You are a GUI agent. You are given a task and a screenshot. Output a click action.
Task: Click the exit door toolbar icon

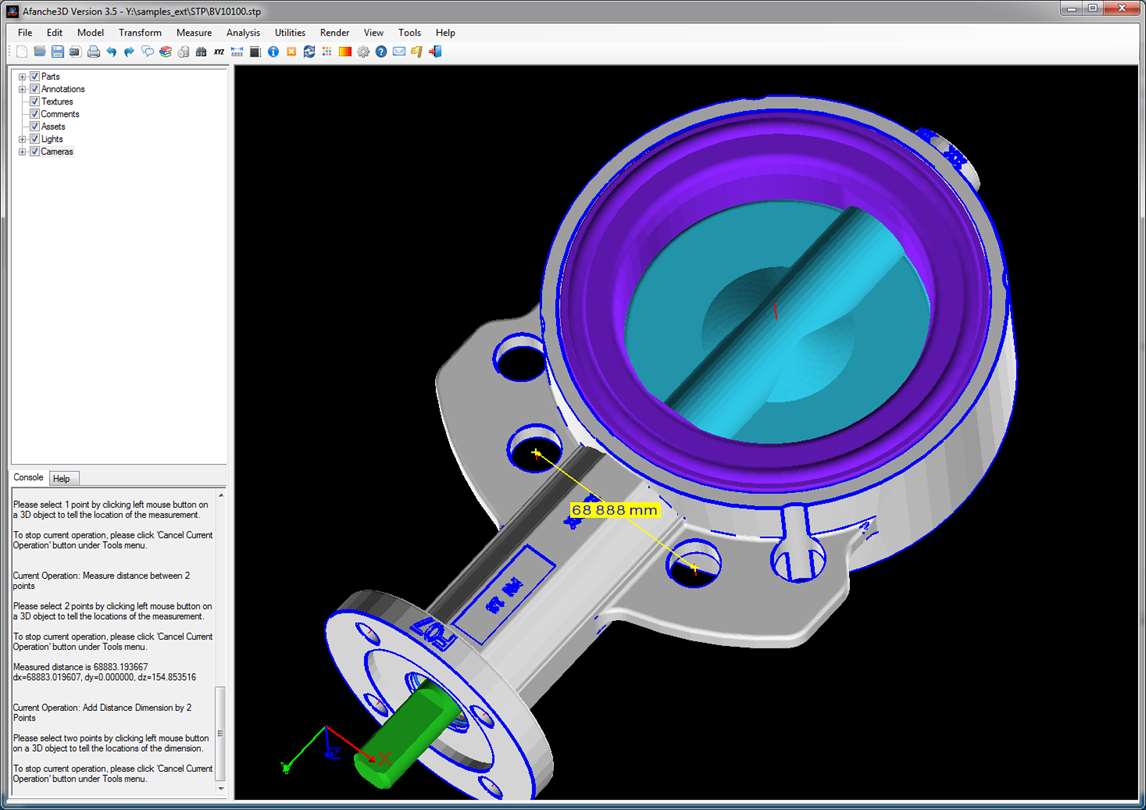coord(435,51)
